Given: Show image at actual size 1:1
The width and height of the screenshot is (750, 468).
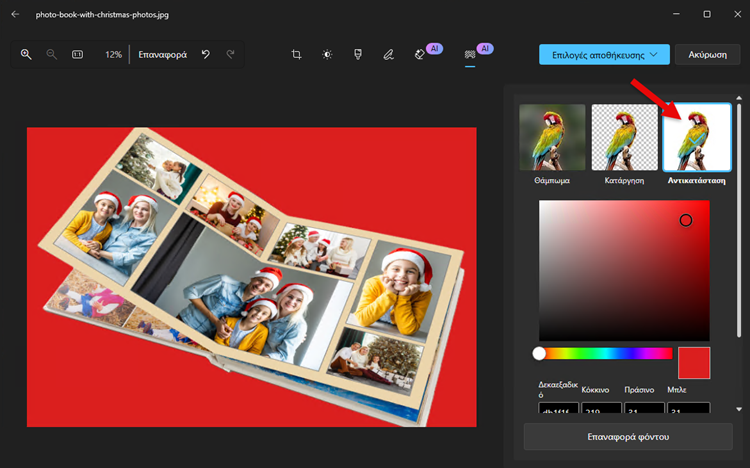Looking at the screenshot, I should click(78, 54).
